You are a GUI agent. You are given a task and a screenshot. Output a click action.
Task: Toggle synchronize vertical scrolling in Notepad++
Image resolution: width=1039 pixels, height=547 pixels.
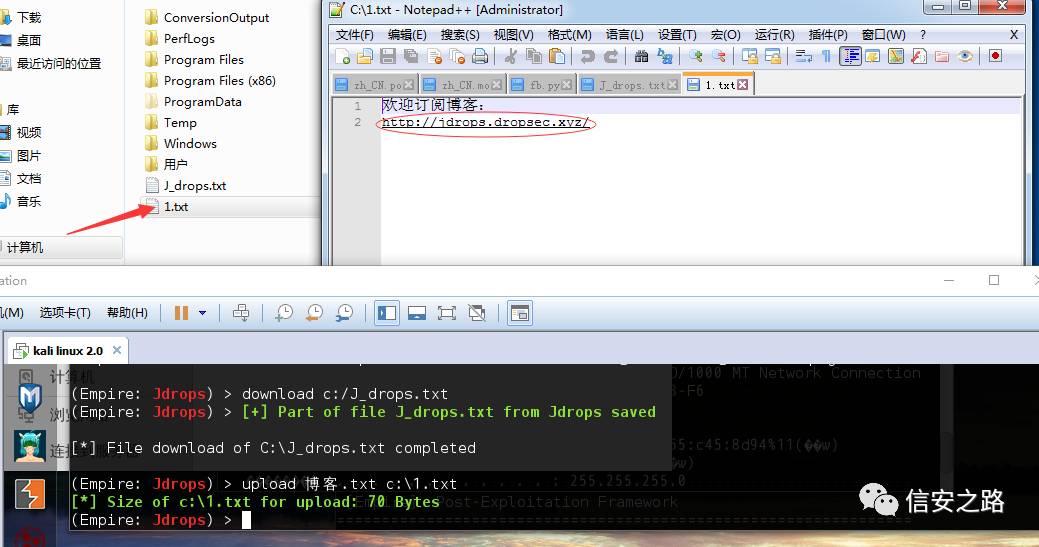tap(749, 56)
